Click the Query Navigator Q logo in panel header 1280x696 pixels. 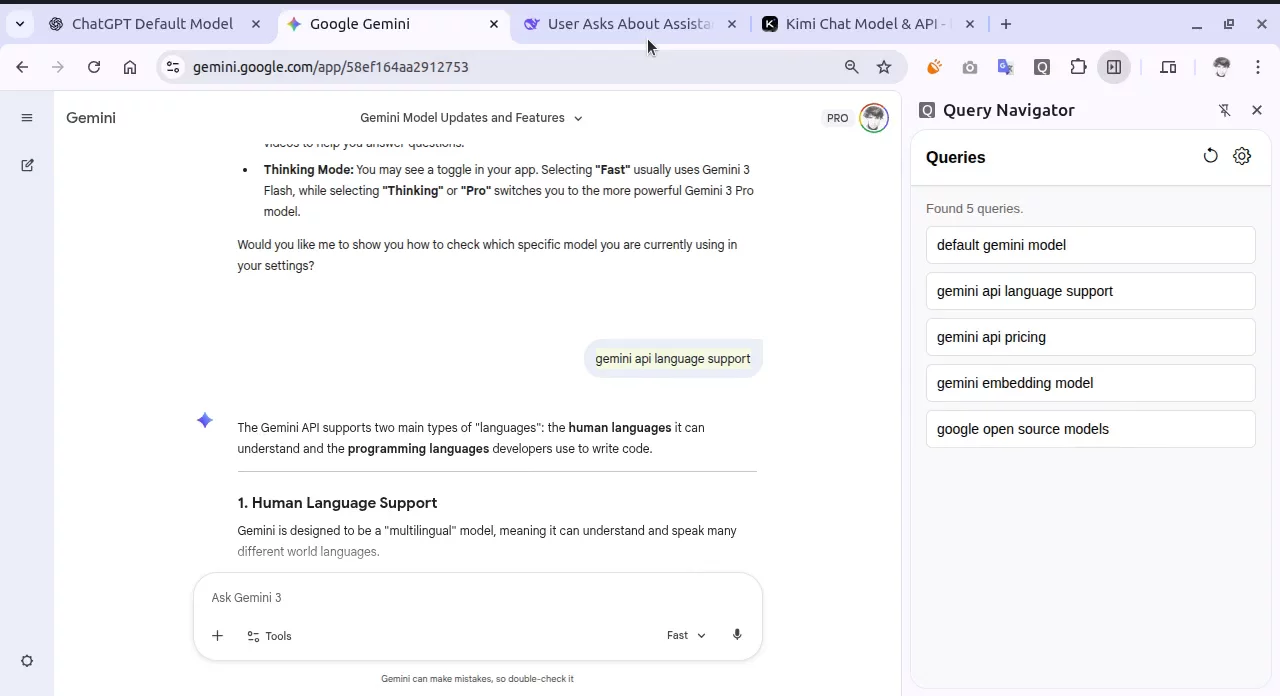927,110
